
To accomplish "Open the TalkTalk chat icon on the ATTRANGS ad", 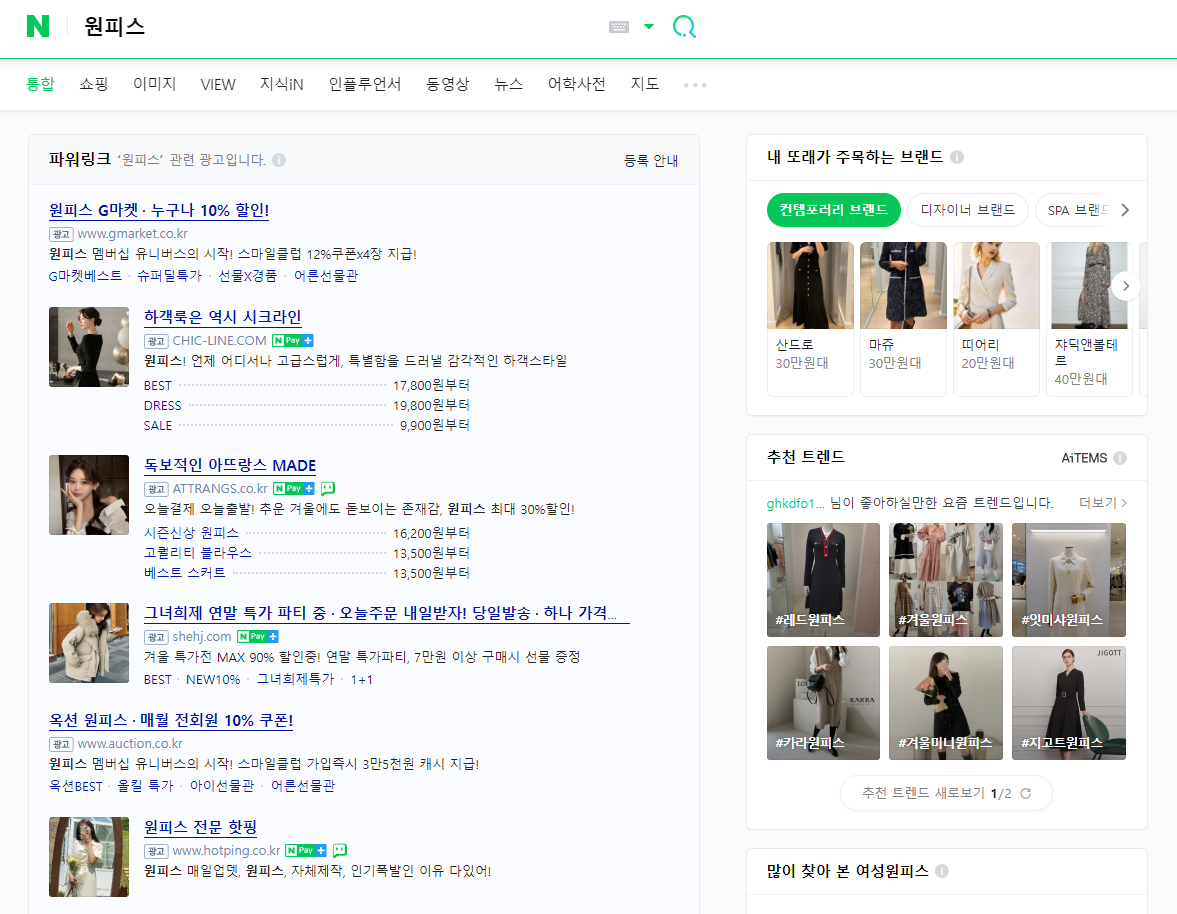I will point(327,488).
